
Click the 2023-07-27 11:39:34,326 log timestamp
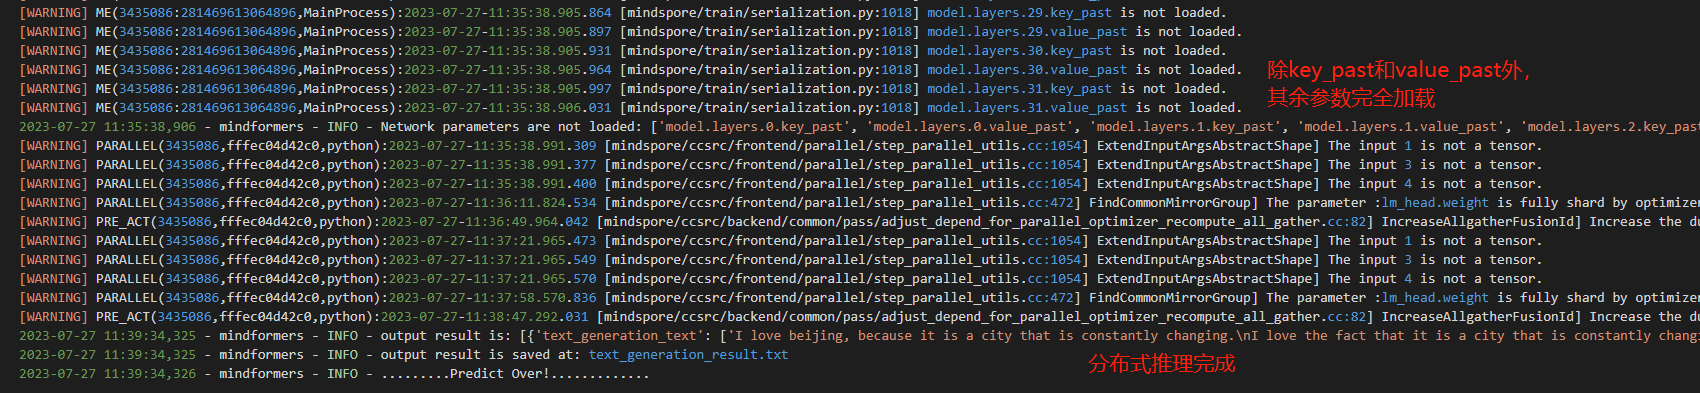107,374
